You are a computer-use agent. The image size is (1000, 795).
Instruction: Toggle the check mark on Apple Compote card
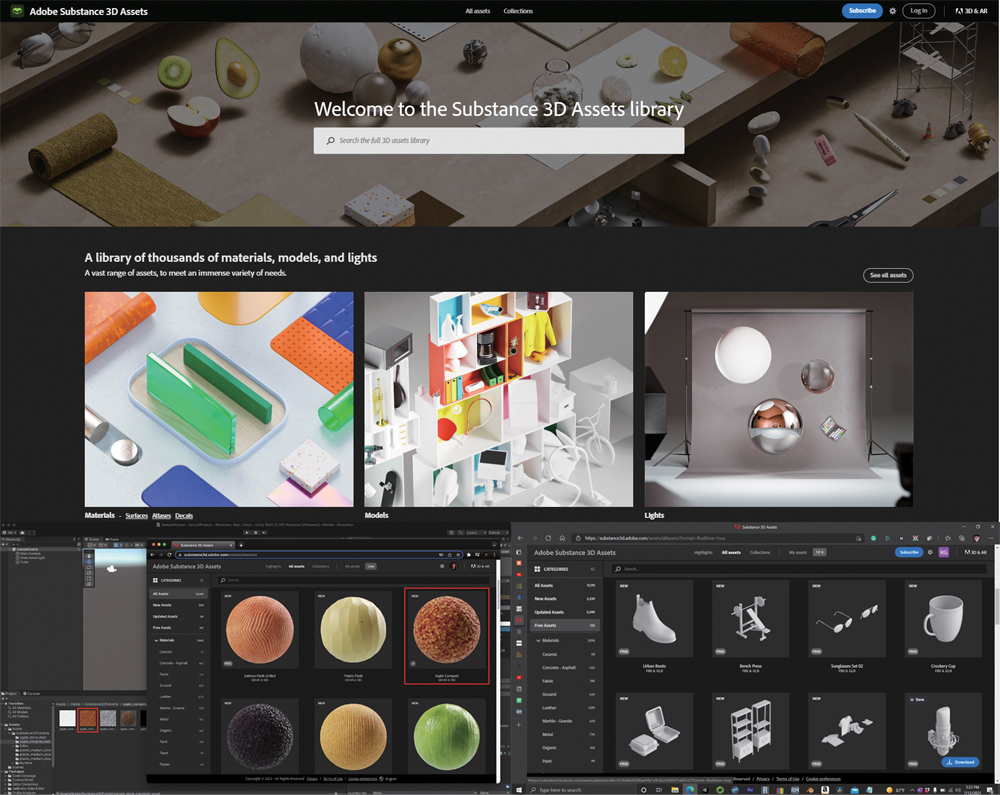pos(413,664)
